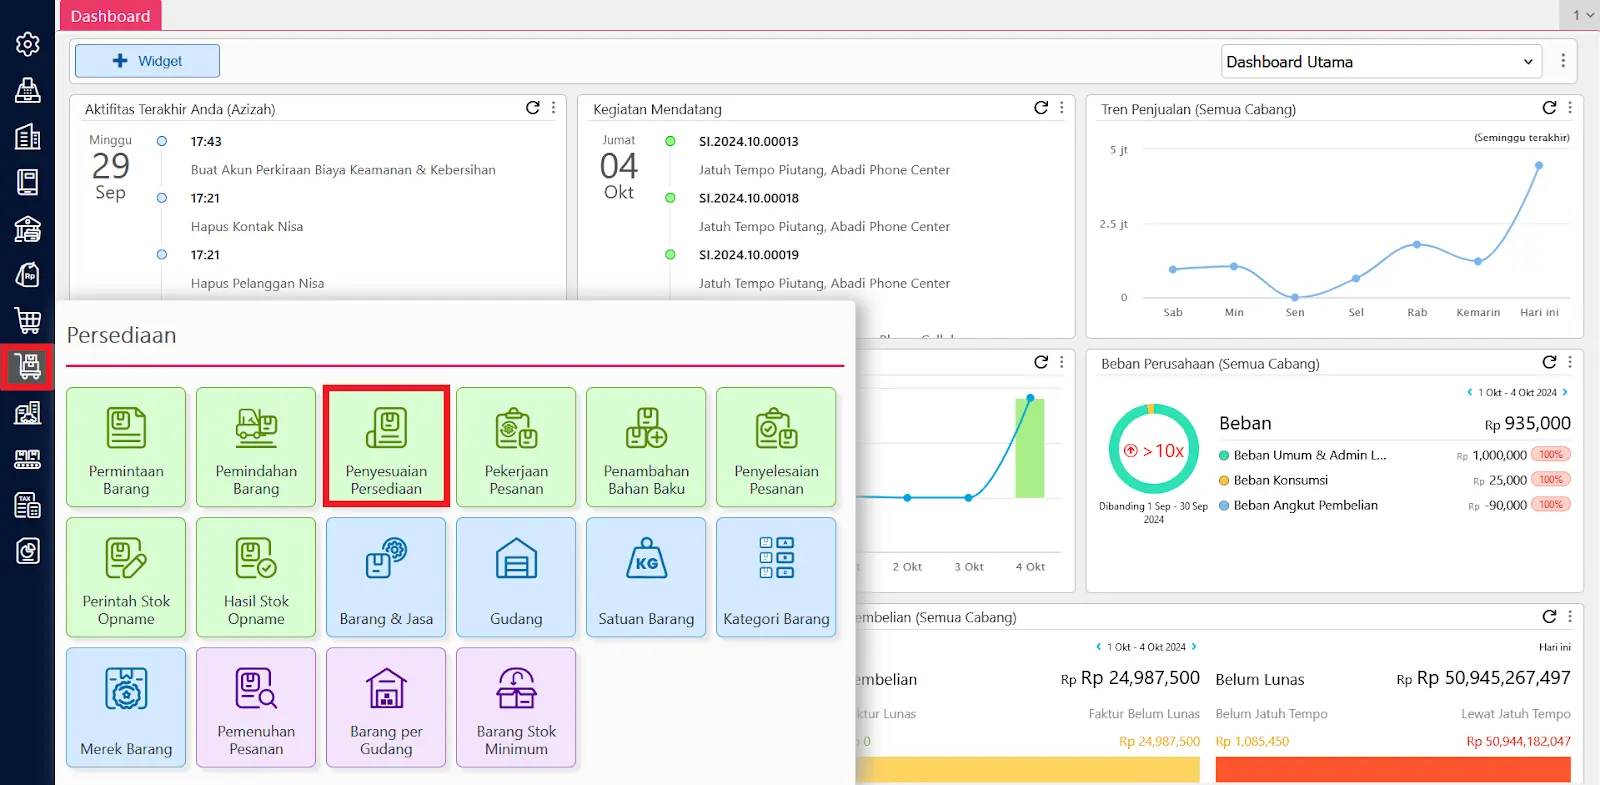Click the settings gear in sidebar

click(28, 44)
